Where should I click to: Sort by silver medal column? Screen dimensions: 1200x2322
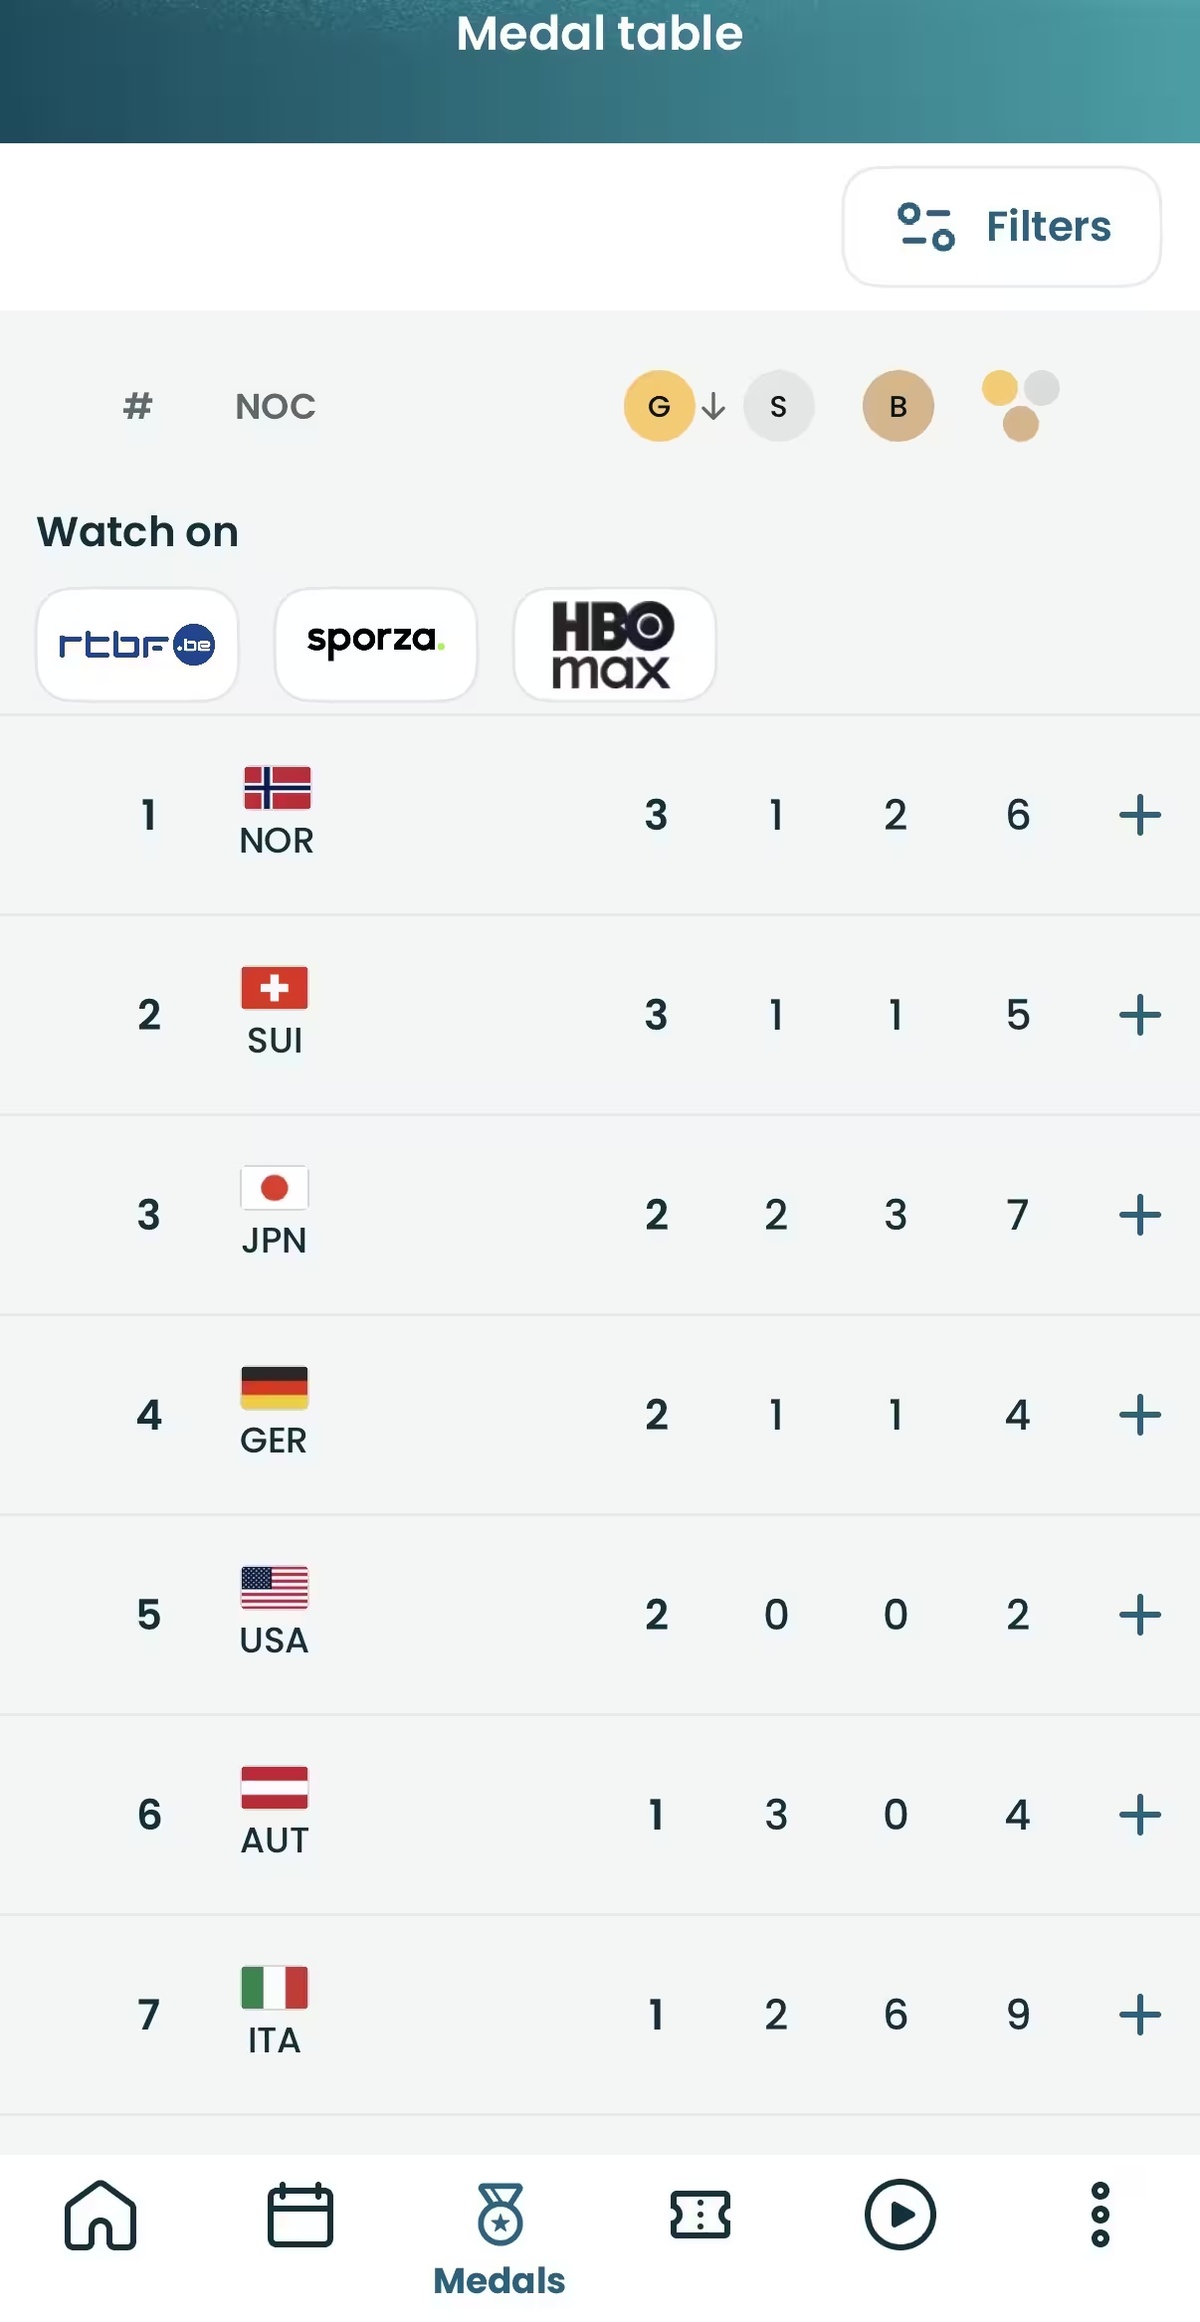(x=779, y=406)
